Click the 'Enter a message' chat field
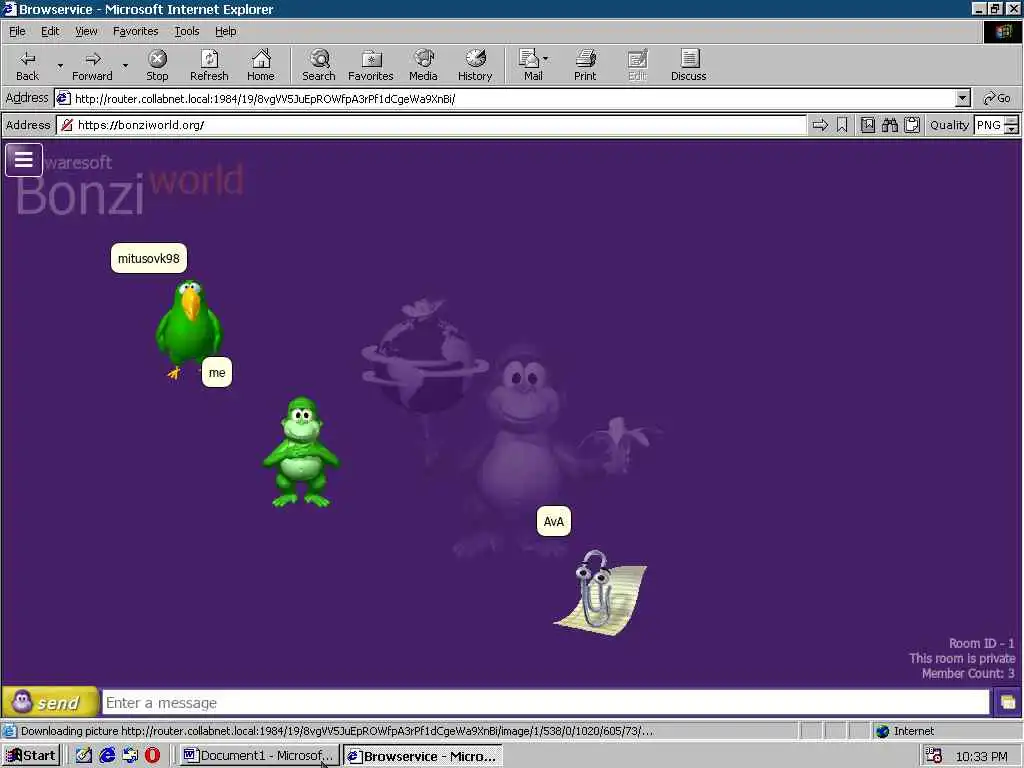 [x=546, y=703]
